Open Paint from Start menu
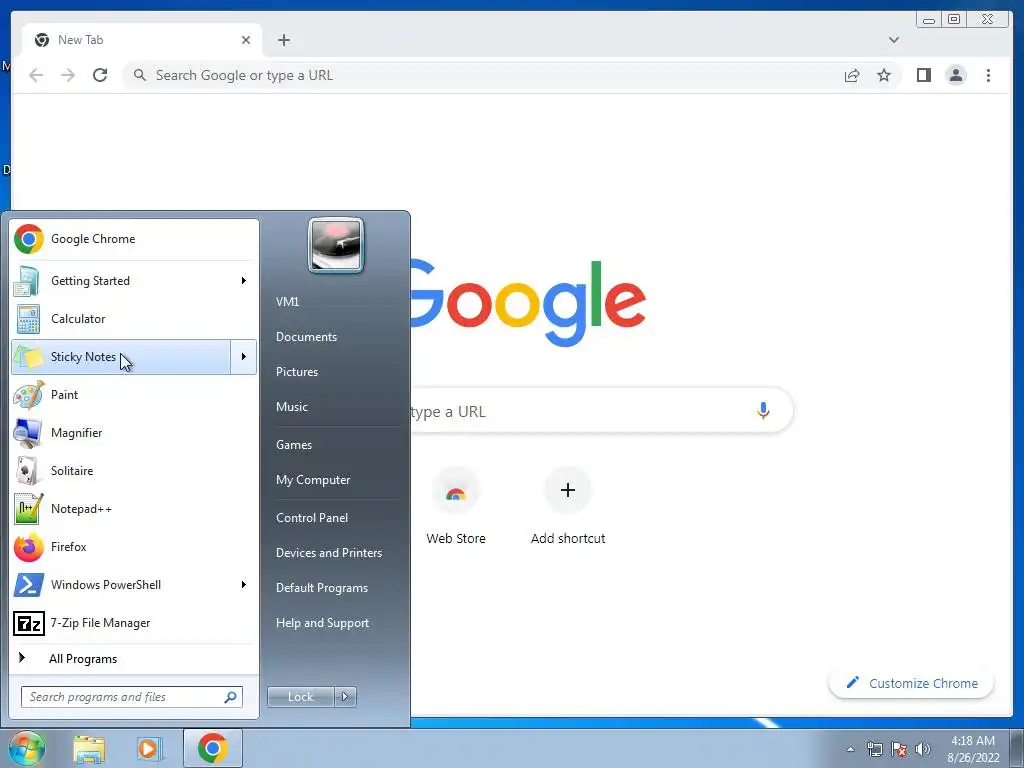The width and height of the screenshot is (1024, 768). pos(134,394)
